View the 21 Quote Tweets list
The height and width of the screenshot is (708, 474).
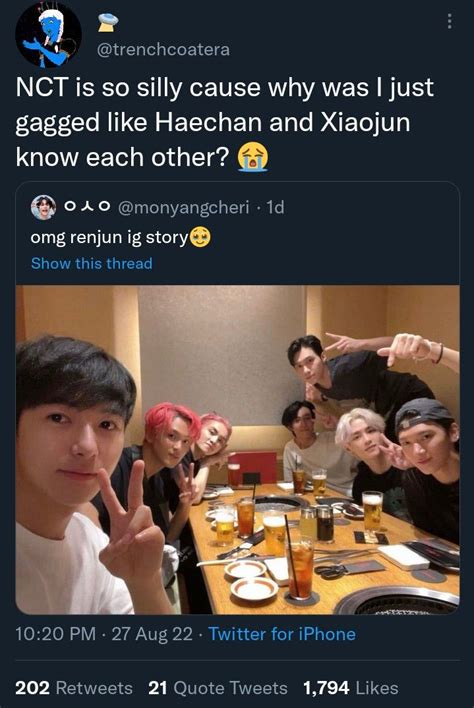pyautogui.click(x=218, y=688)
